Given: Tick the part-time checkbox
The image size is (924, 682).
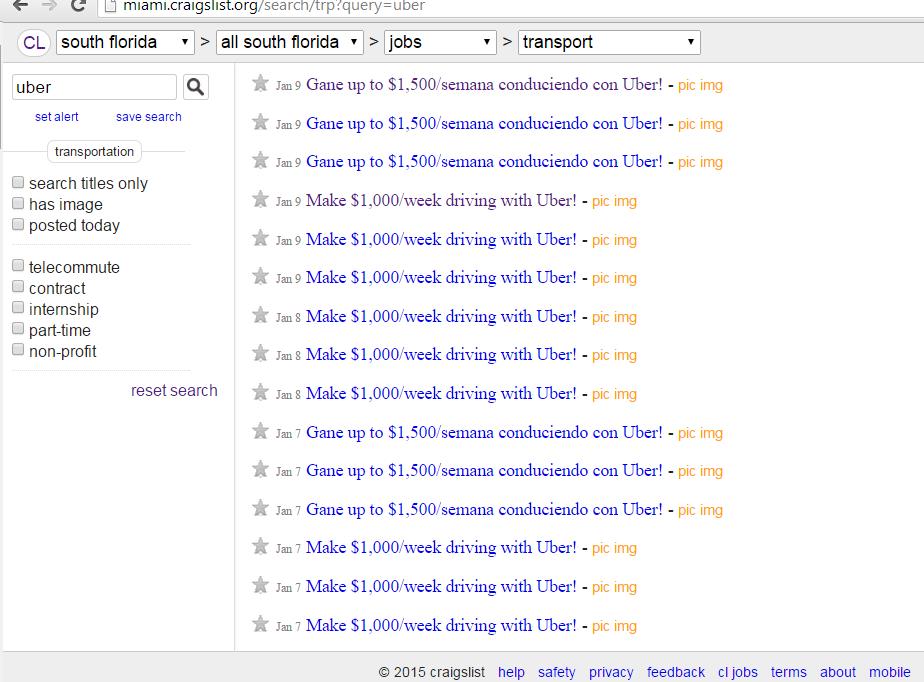Looking at the screenshot, I should tap(18, 328).
